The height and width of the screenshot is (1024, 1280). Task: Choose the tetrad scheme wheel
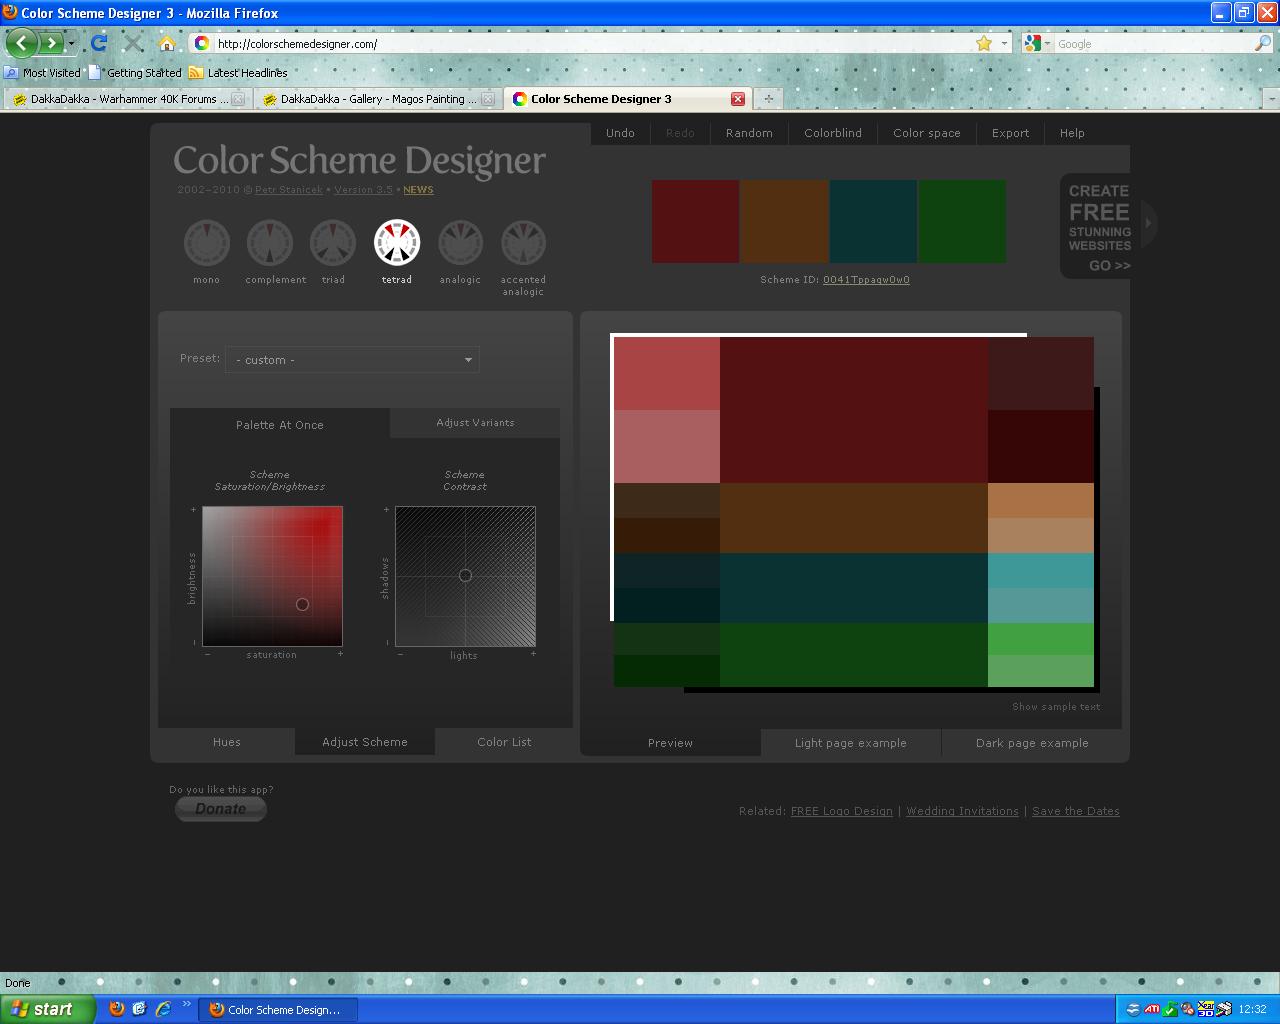397,243
